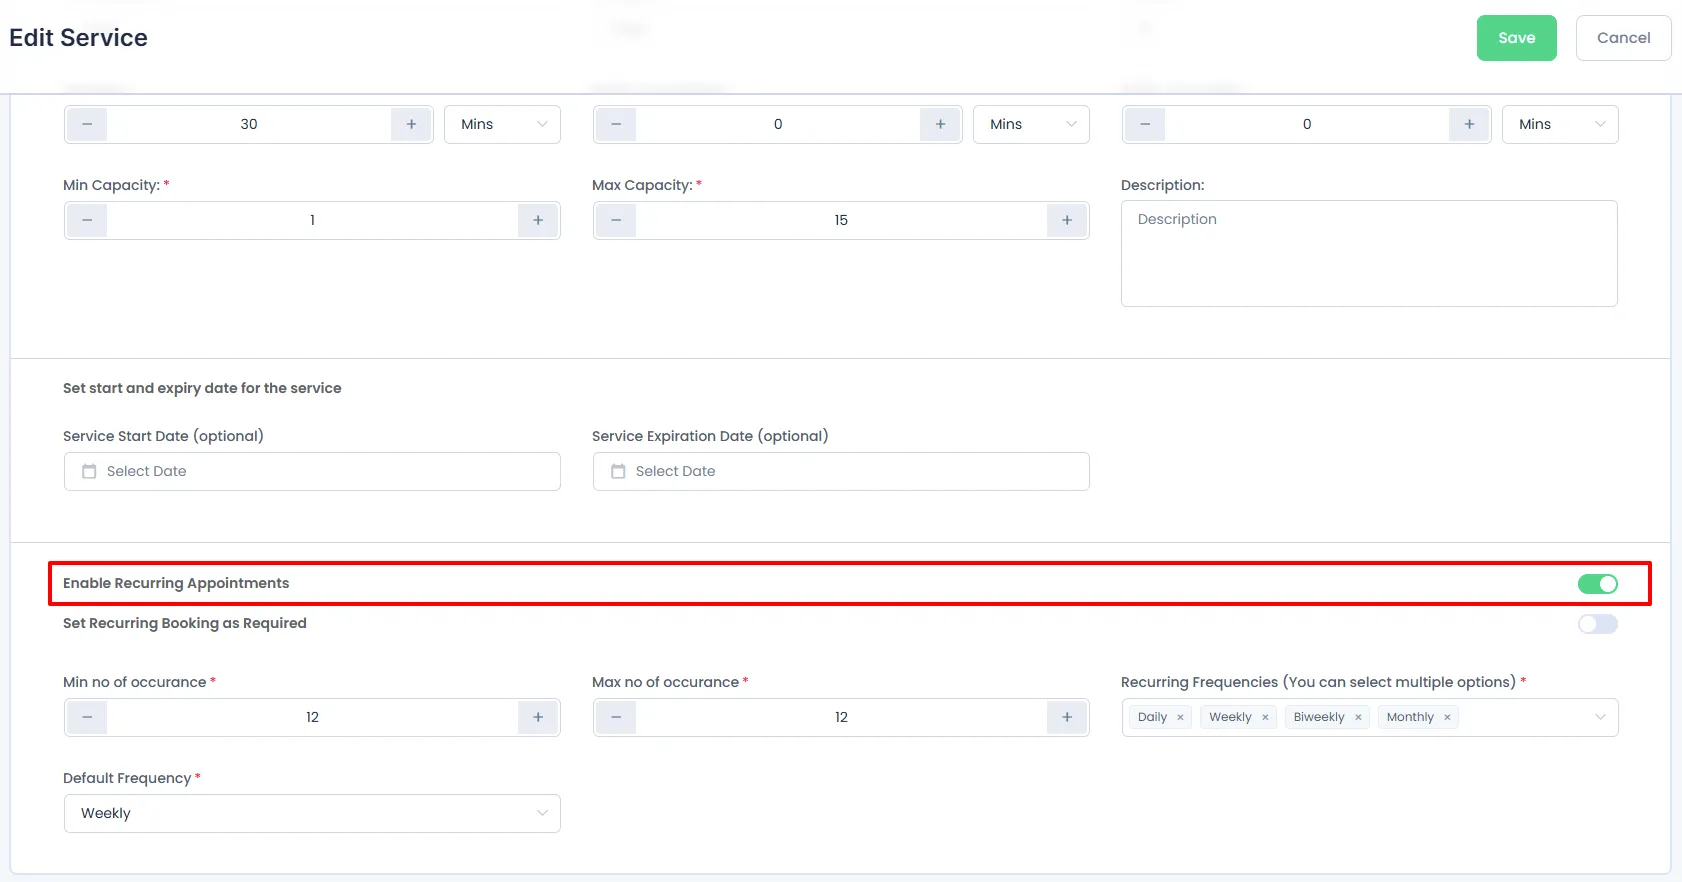Click the calendar icon in Service Expiration Date

618,471
